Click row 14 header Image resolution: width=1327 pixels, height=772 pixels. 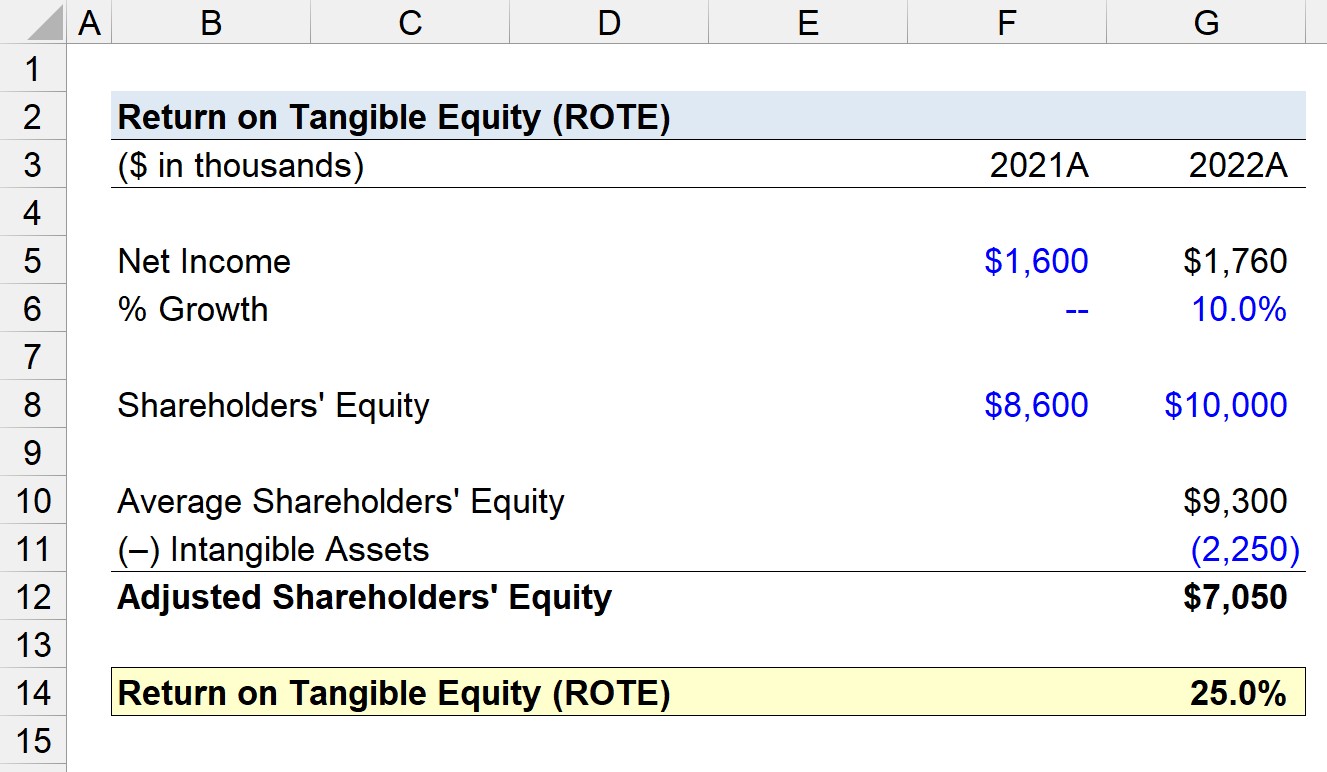tap(33, 693)
